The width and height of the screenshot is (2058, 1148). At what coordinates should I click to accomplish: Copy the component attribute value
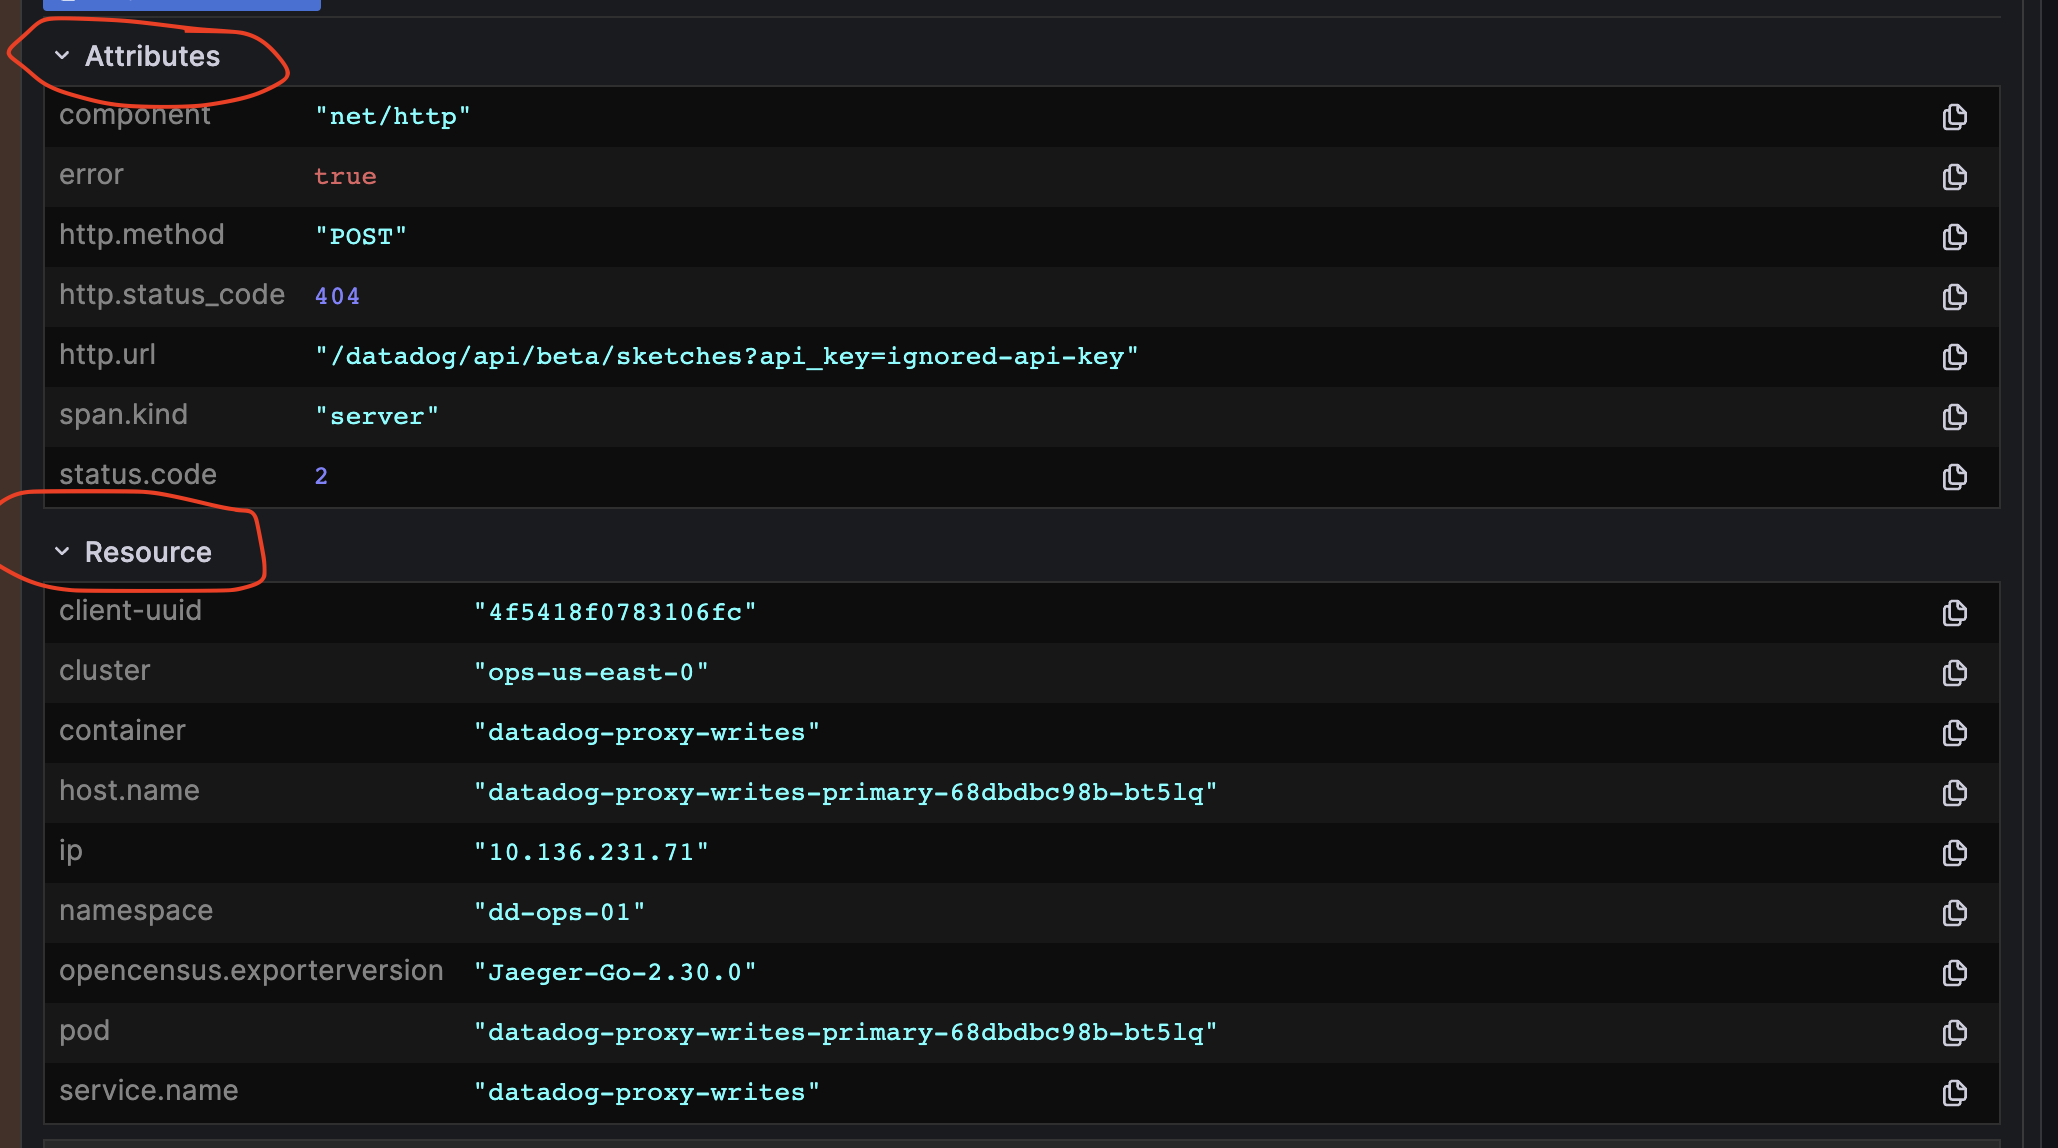pyautogui.click(x=1954, y=117)
